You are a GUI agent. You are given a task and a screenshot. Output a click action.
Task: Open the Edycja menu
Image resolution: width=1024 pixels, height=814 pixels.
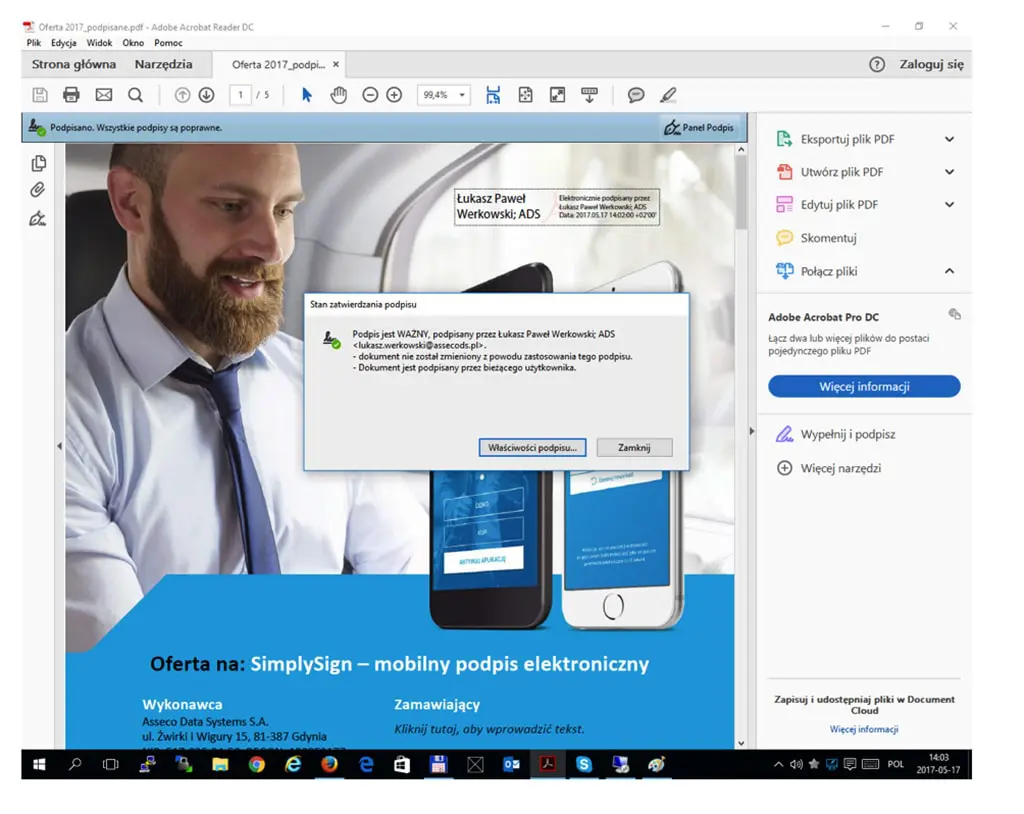(63, 42)
